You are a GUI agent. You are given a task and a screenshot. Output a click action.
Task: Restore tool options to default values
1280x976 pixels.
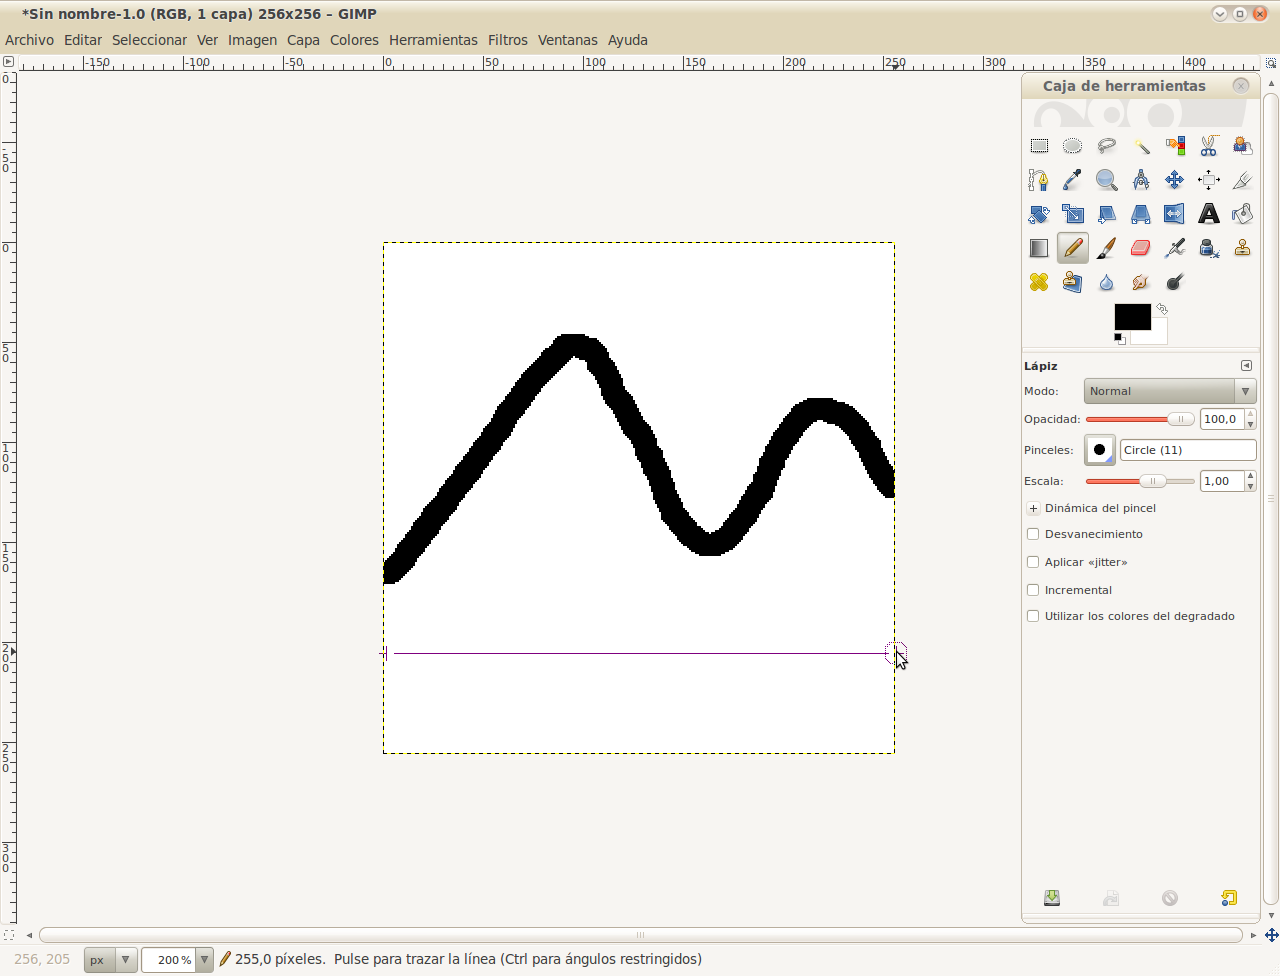point(1229,898)
